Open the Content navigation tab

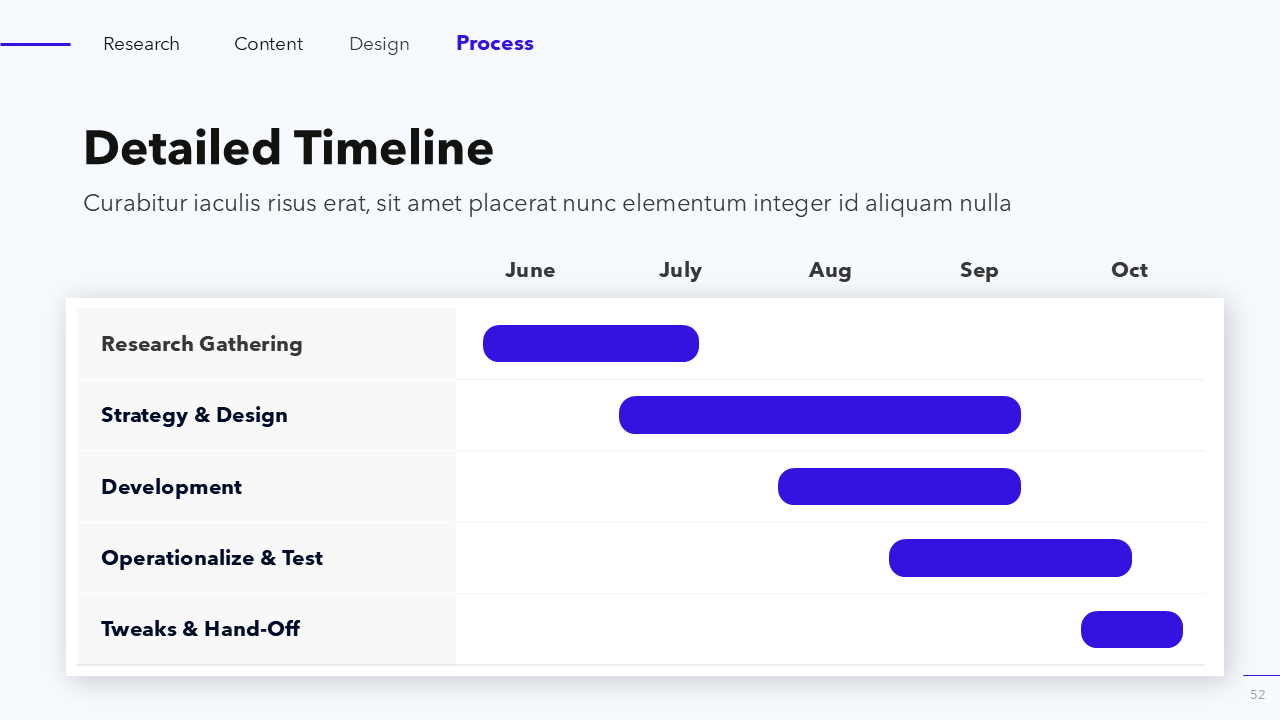click(268, 44)
